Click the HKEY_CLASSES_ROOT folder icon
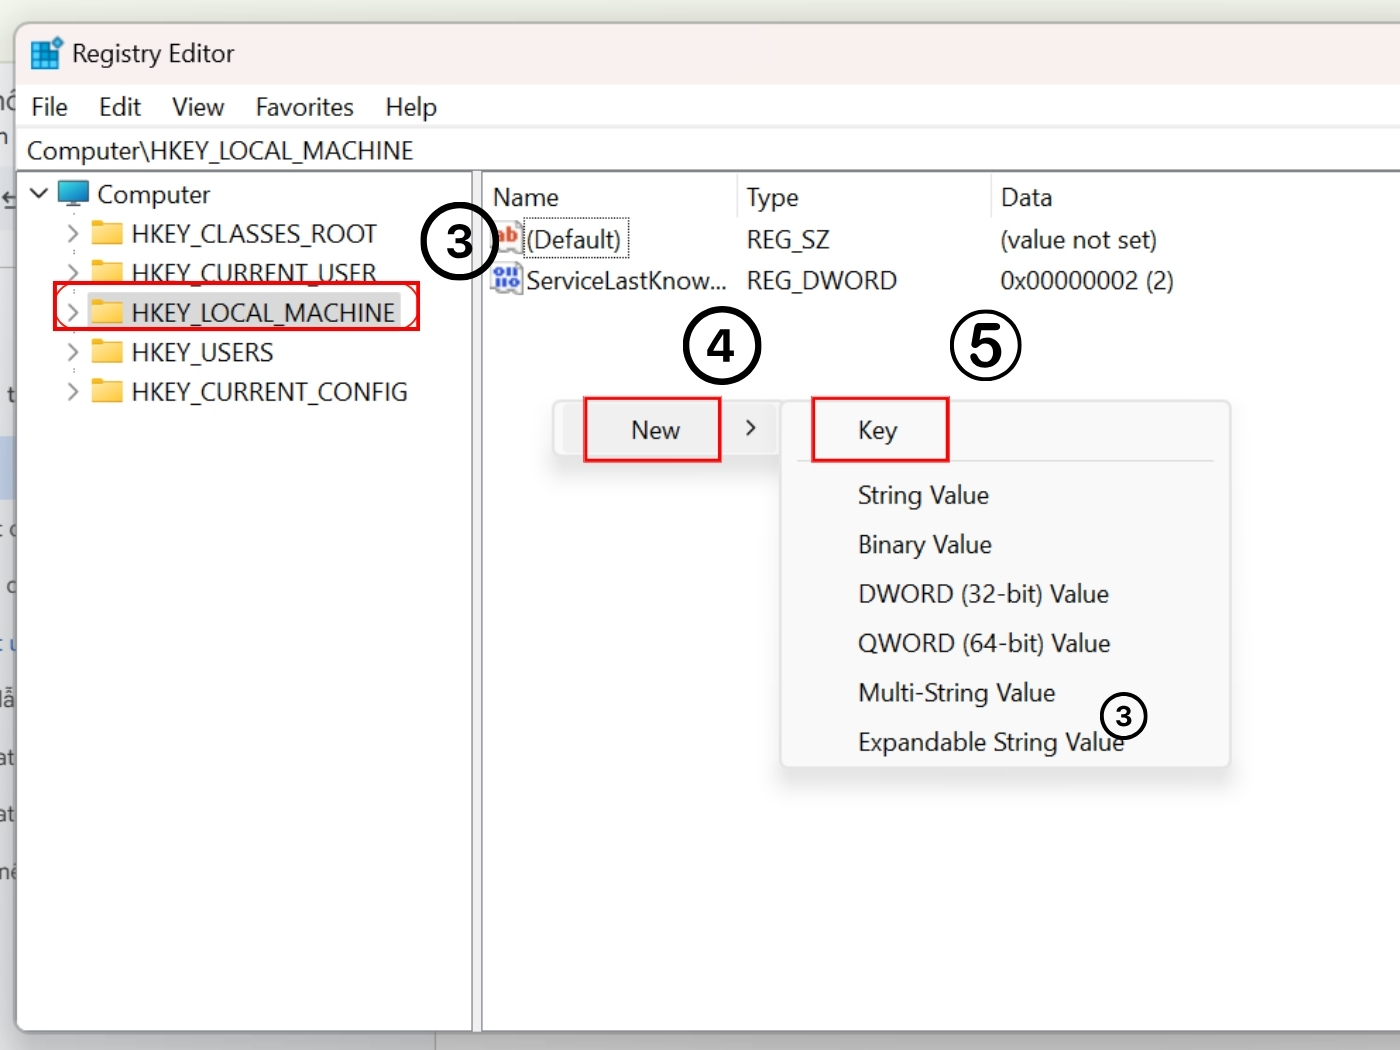The height and width of the screenshot is (1050, 1400). (107, 233)
